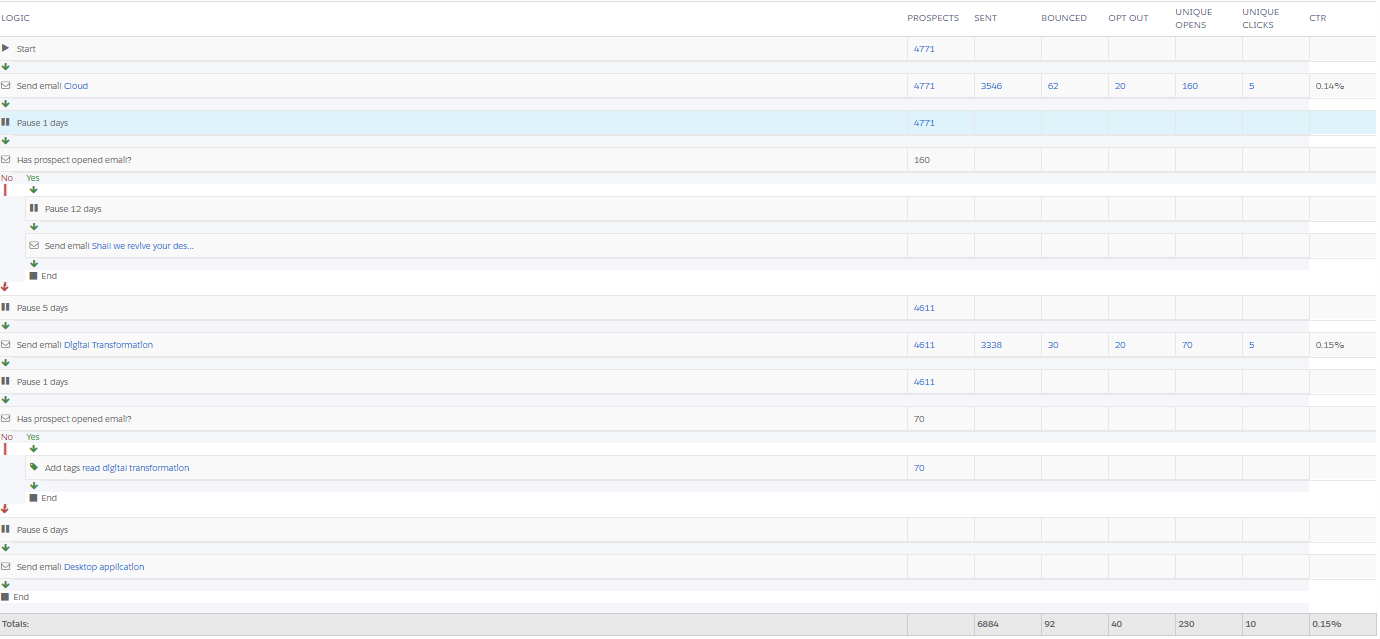
Task: Click the pause icon next to Pause 6 days
Action: click(x=6, y=530)
